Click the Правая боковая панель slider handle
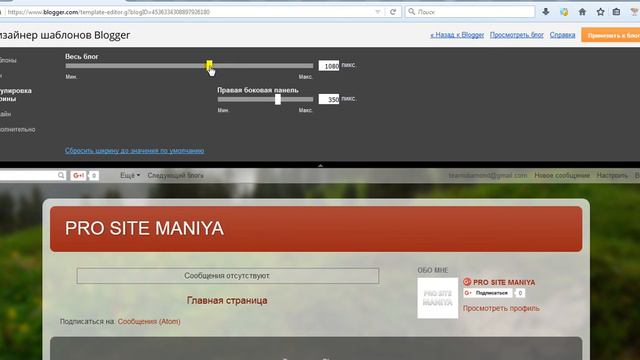The width and height of the screenshot is (640, 360). point(278,99)
